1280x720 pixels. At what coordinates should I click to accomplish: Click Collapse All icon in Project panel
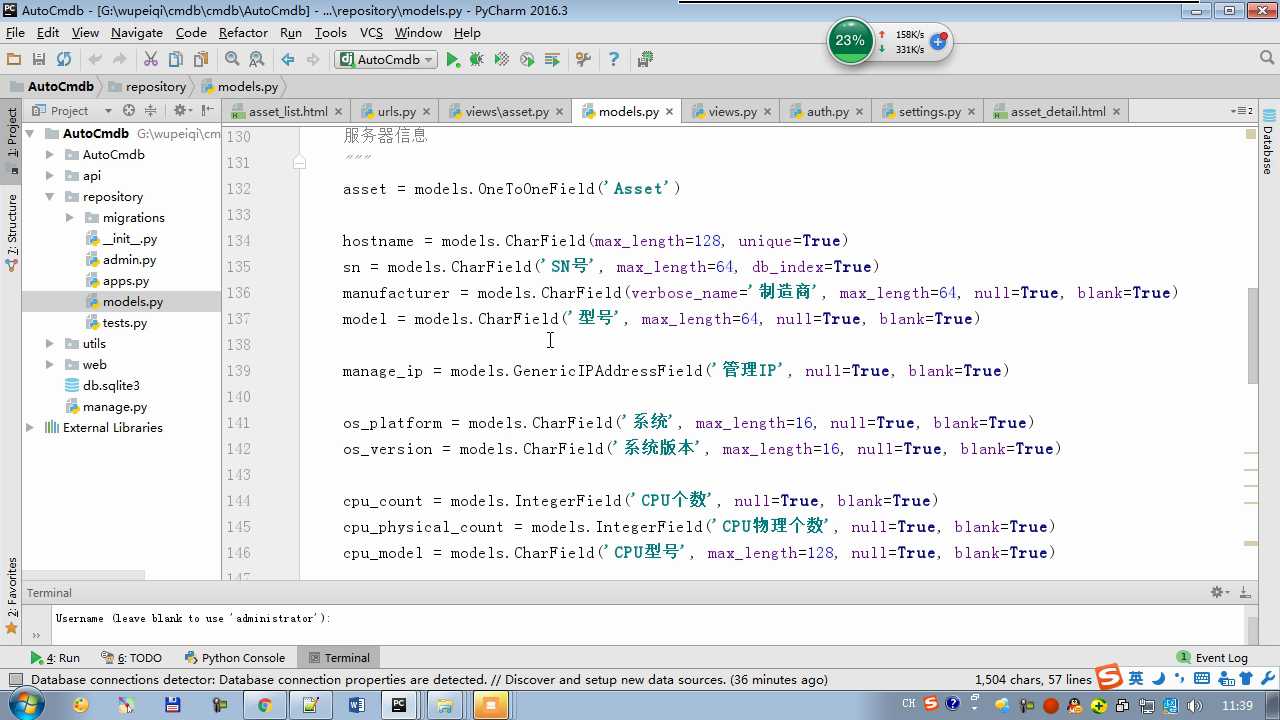pos(151,111)
